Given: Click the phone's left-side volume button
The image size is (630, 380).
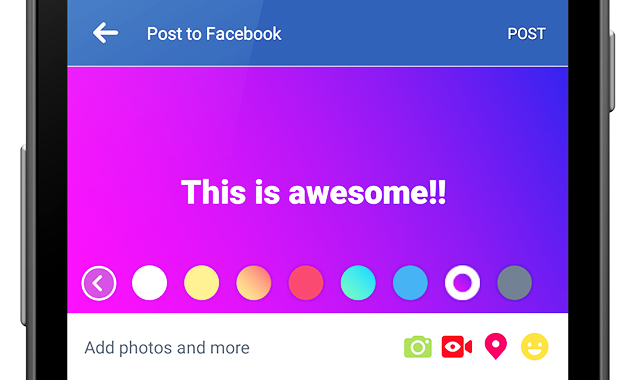Looking at the screenshot, I should coord(24,235).
